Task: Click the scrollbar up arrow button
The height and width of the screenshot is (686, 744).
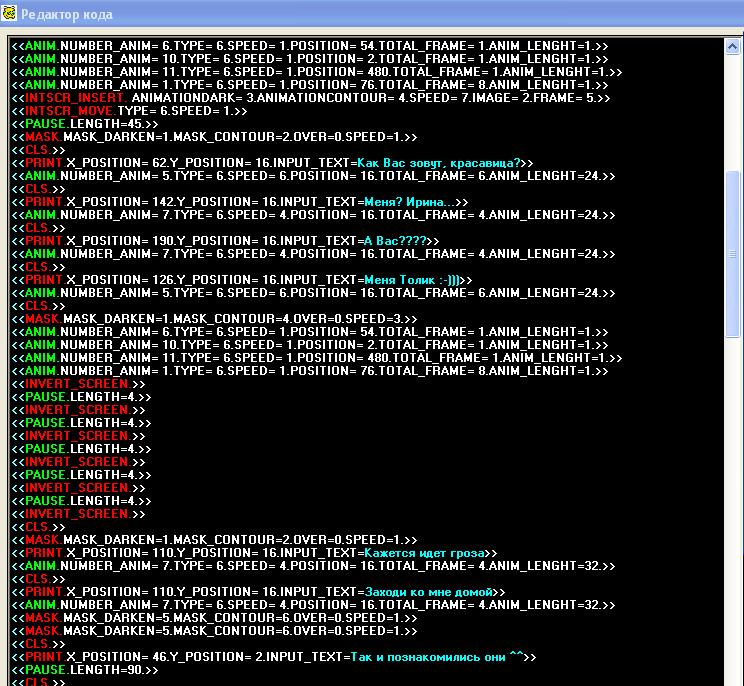Action: (732, 46)
